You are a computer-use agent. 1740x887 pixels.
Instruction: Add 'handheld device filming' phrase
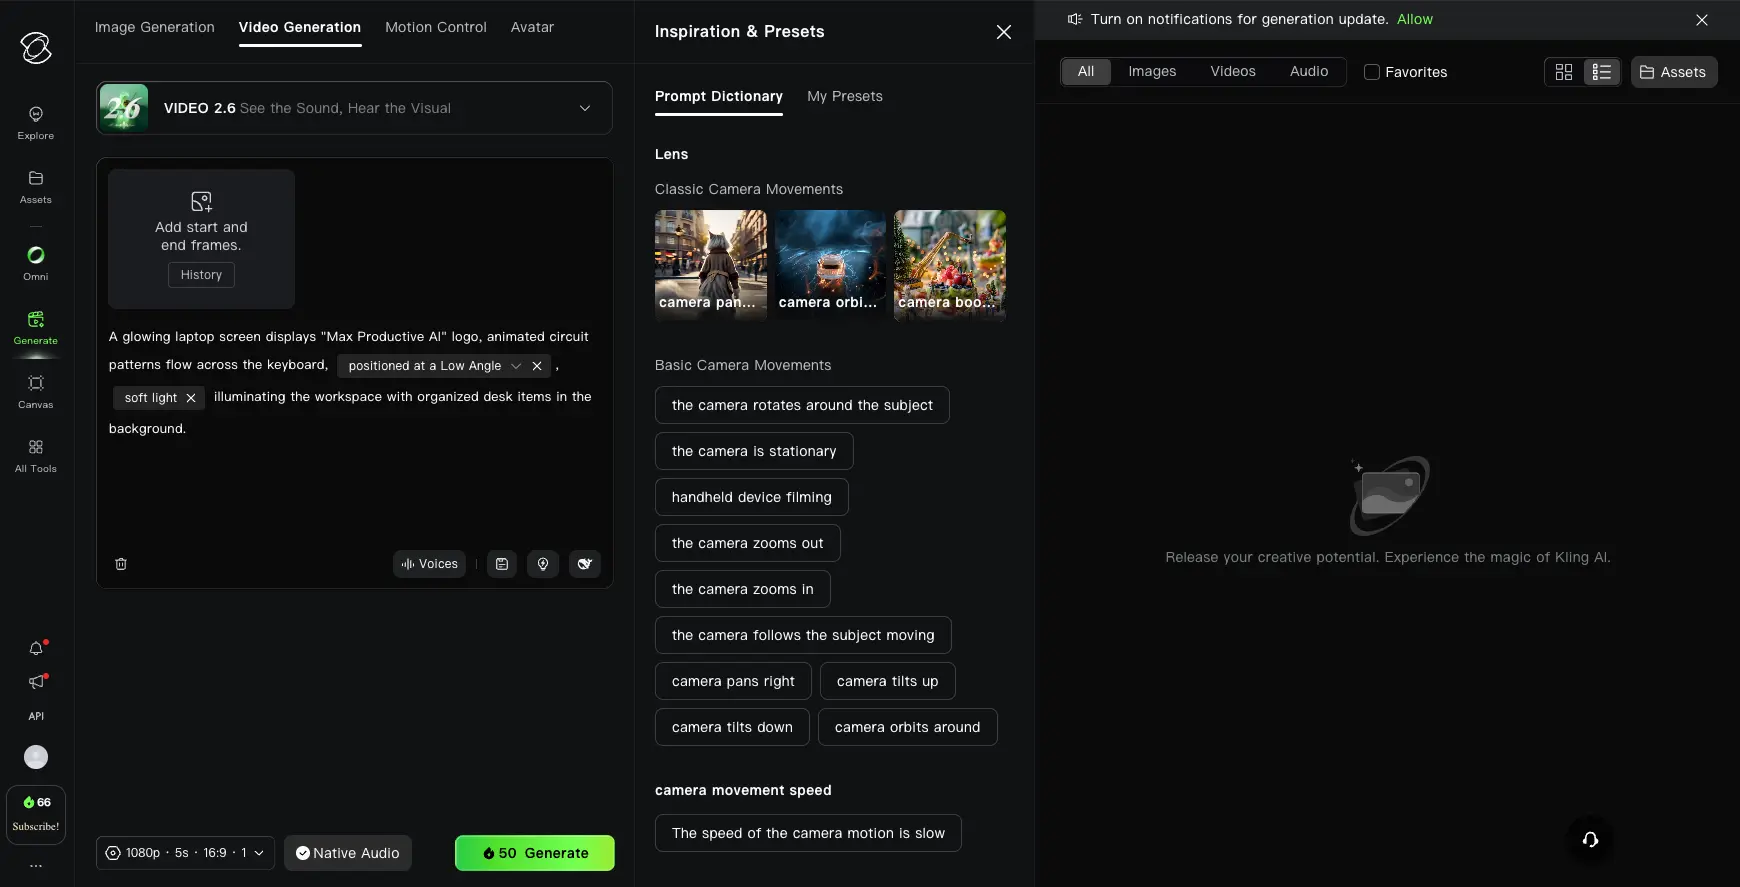752,497
